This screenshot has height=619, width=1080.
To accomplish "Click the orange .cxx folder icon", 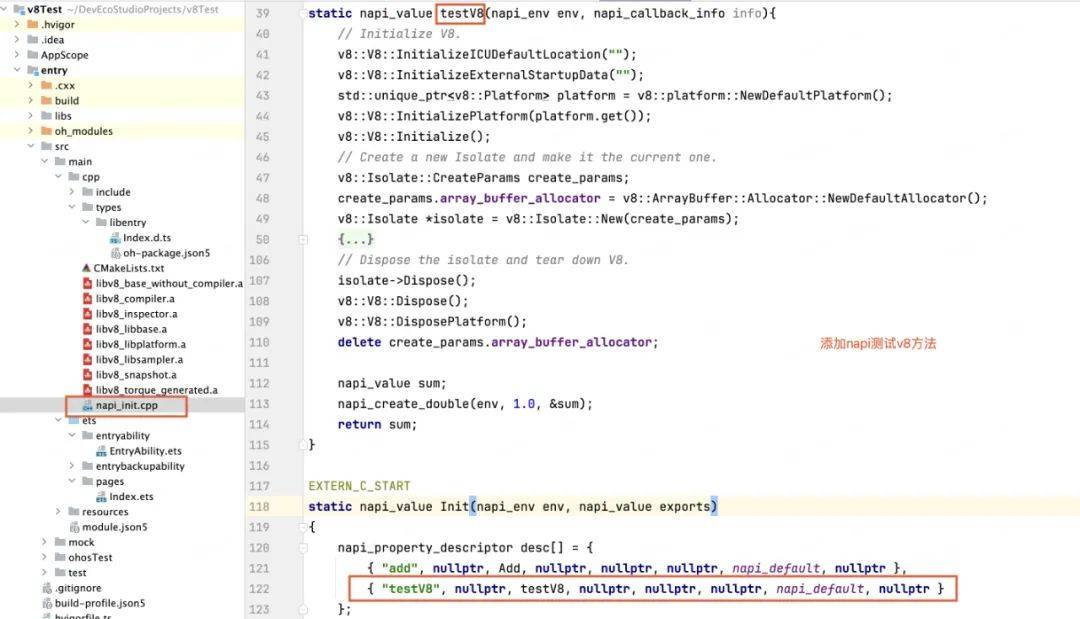I will (47, 85).
